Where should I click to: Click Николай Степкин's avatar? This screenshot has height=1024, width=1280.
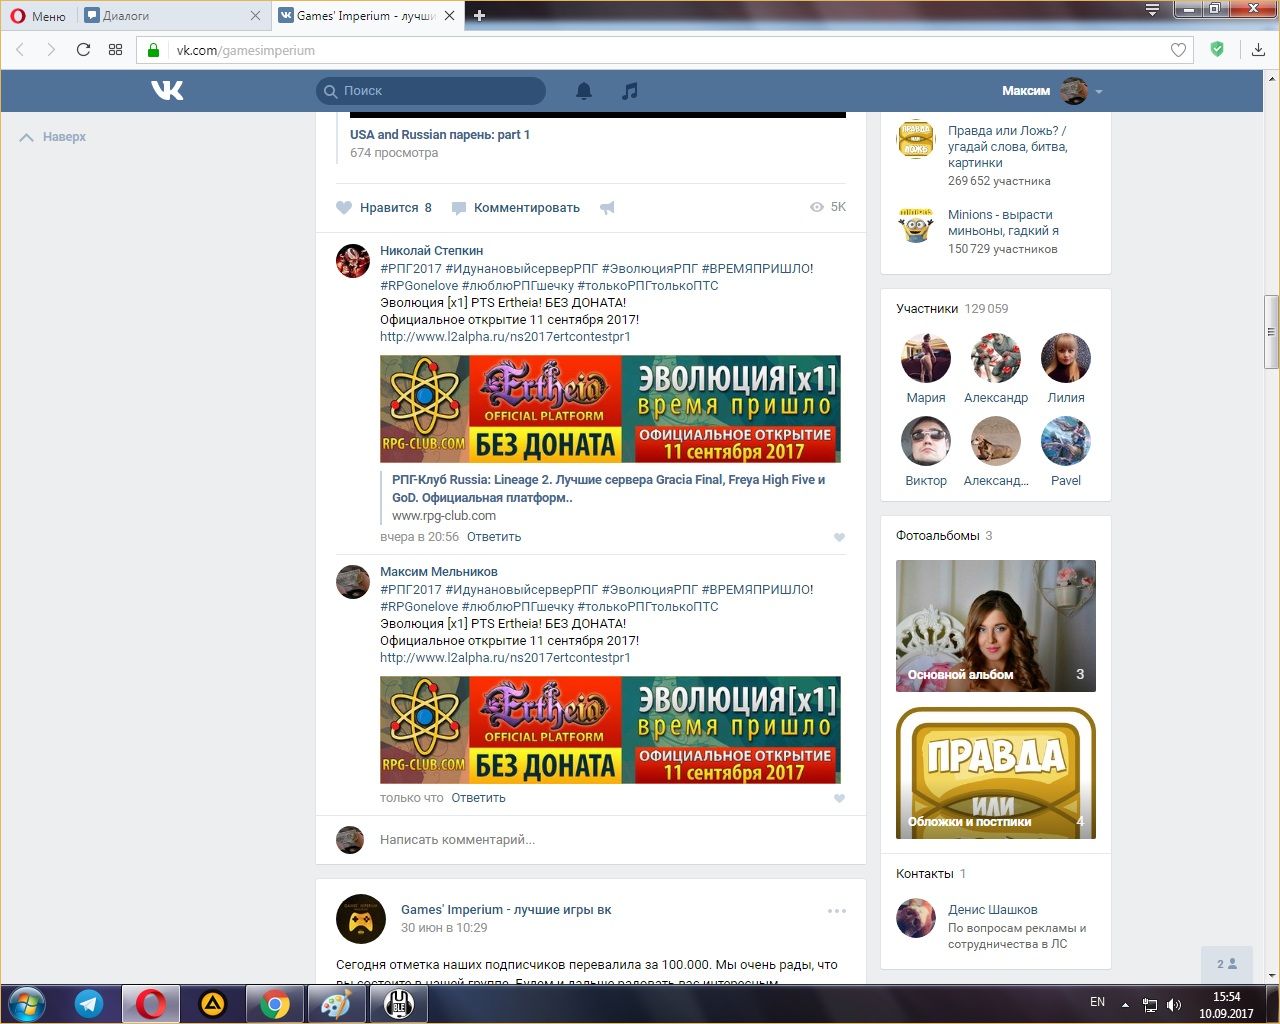coord(353,260)
